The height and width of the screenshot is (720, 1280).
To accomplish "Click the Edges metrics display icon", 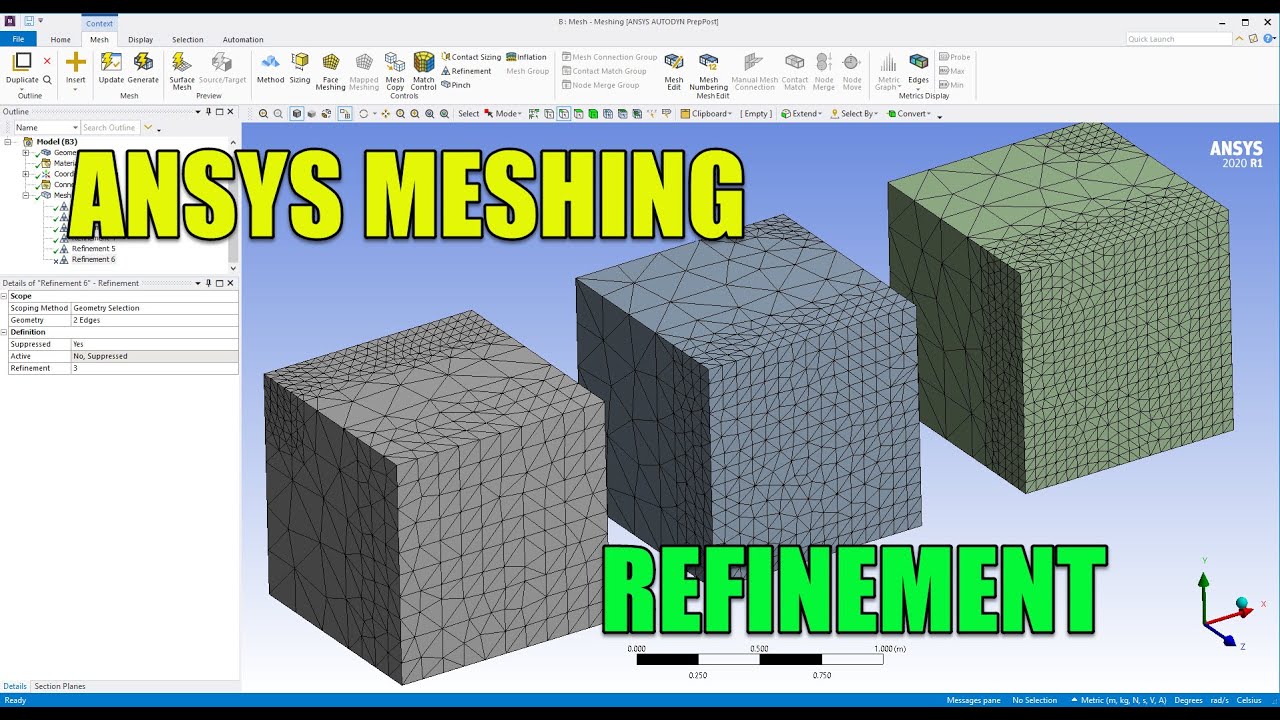I will point(918,62).
